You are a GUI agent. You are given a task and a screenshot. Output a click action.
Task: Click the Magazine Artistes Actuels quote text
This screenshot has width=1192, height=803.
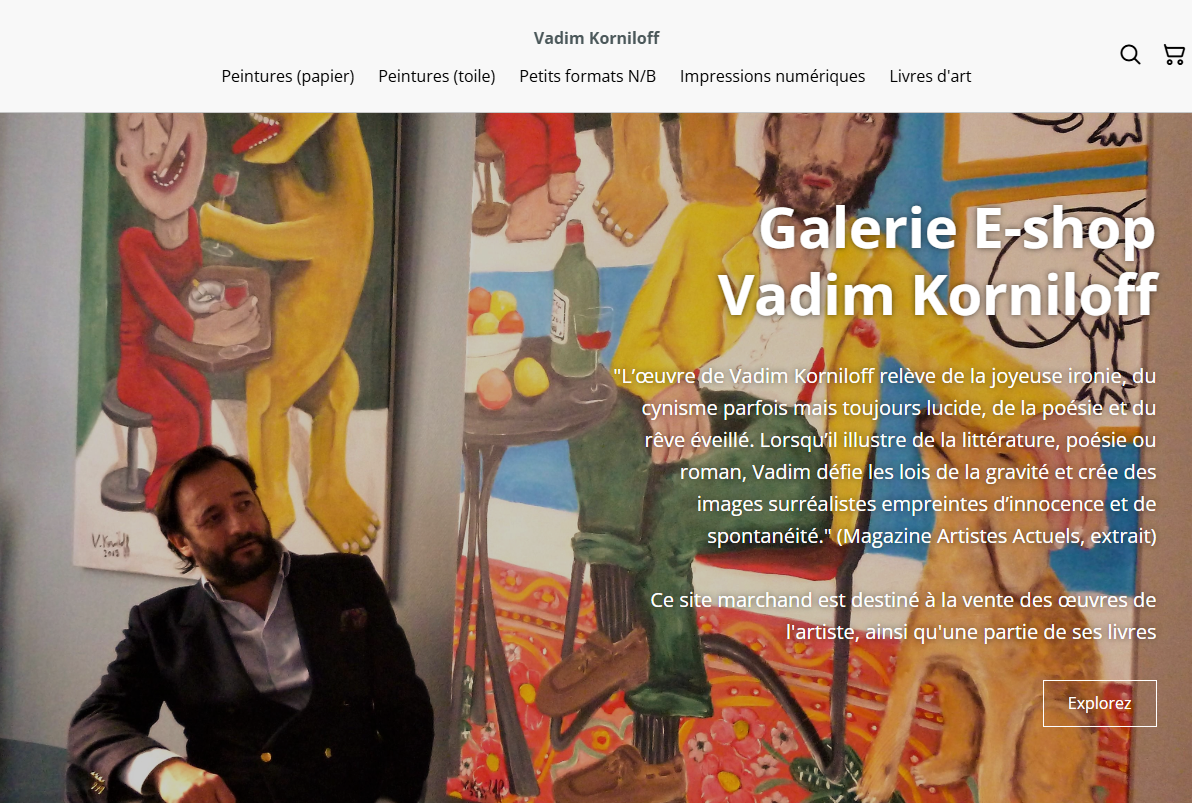(x=885, y=455)
